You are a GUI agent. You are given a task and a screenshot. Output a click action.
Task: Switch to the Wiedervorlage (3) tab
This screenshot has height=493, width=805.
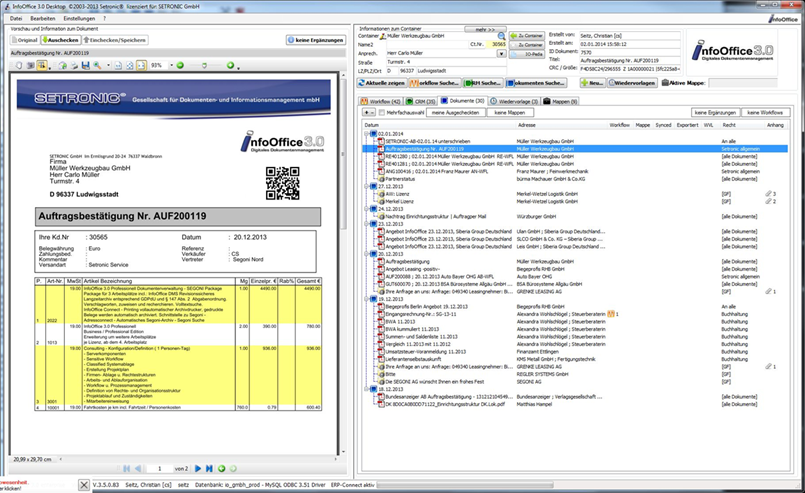click(x=514, y=101)
